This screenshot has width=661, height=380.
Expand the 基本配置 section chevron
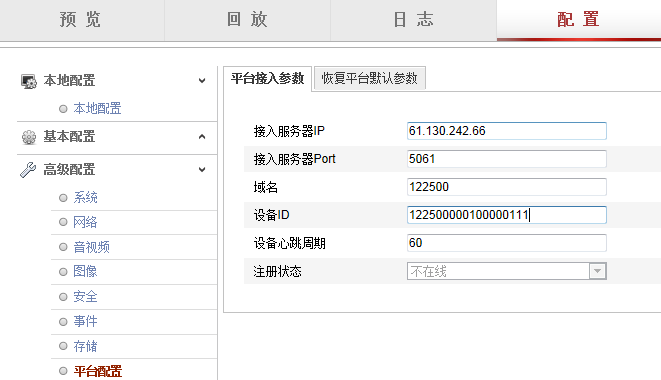tap(202, 137)
